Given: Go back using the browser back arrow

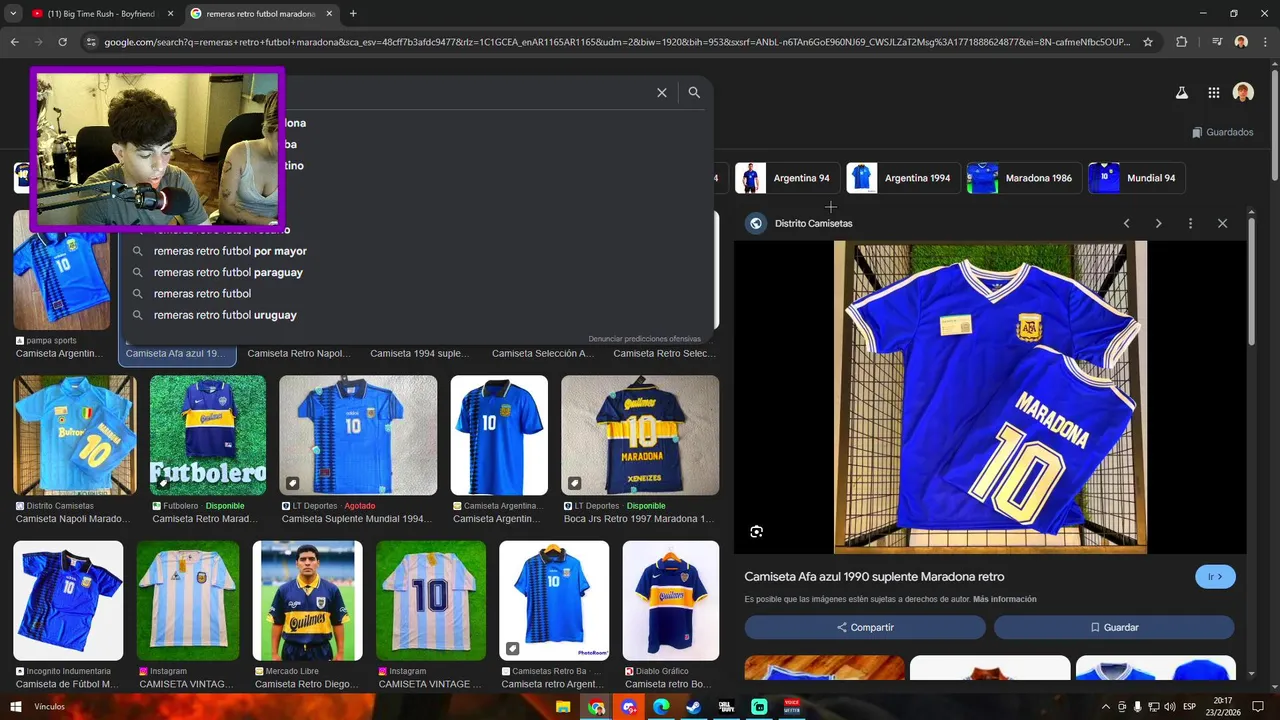Looking at the screenshot, I should pyautogui.click(x=14, y=42).
